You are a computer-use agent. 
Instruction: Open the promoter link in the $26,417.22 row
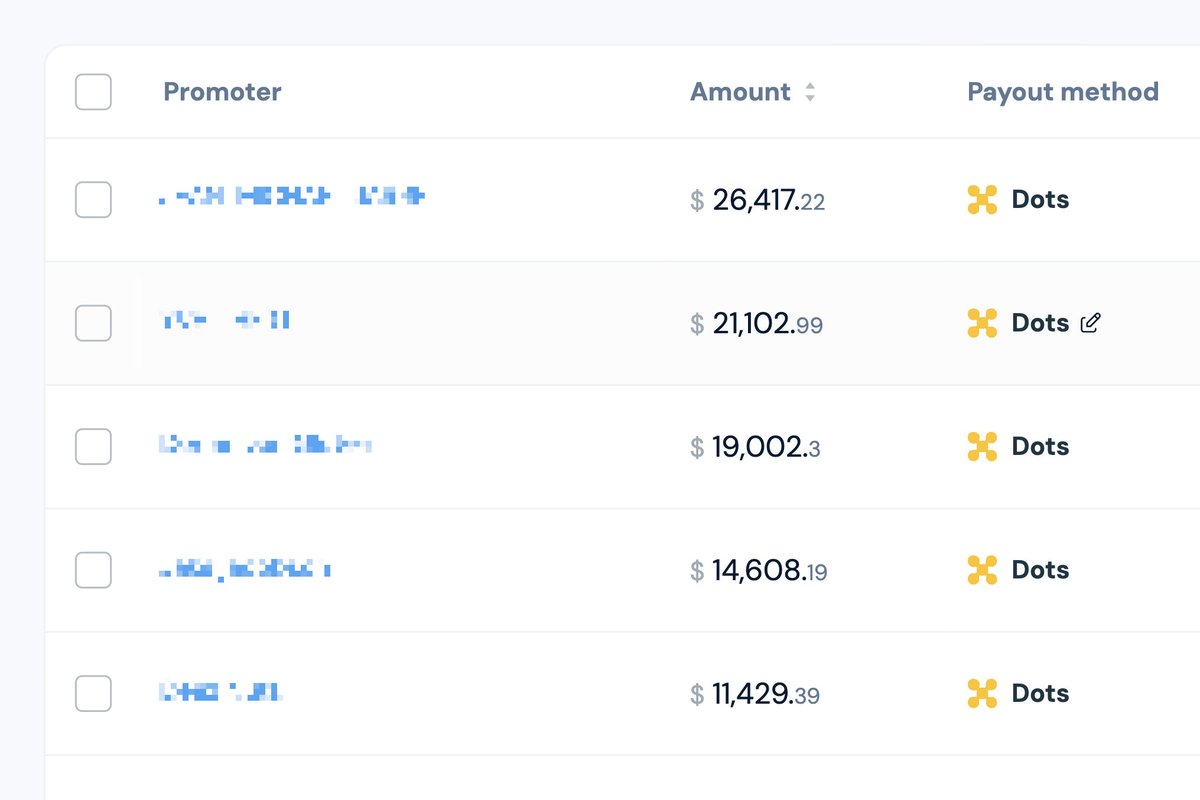click(x=292, y=197)
